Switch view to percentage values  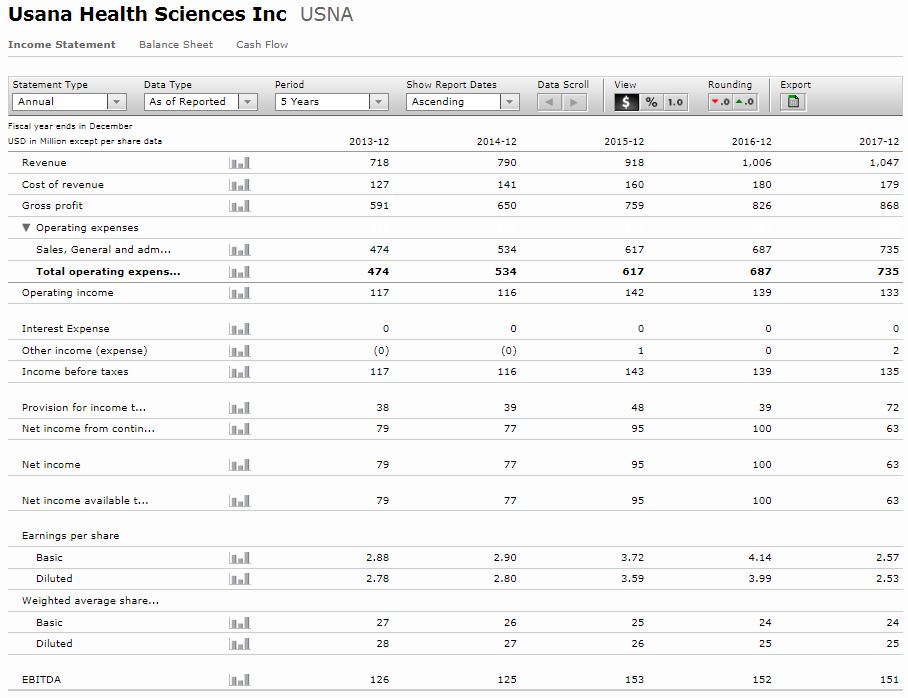(x=651, y=102)
